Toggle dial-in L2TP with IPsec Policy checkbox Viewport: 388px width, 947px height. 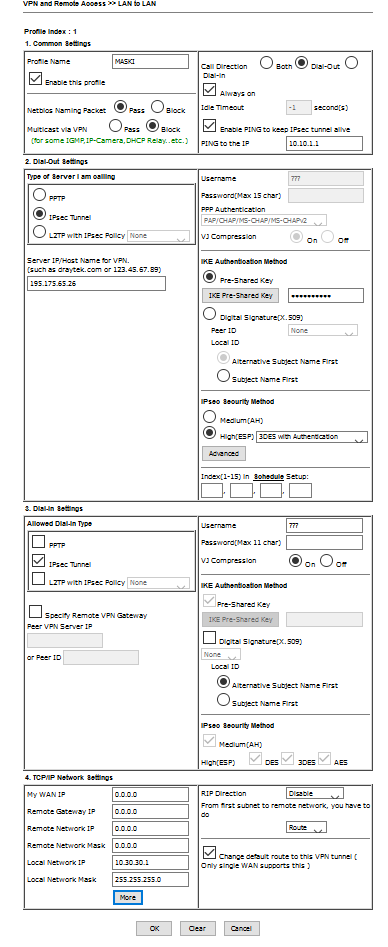[38, 579]
